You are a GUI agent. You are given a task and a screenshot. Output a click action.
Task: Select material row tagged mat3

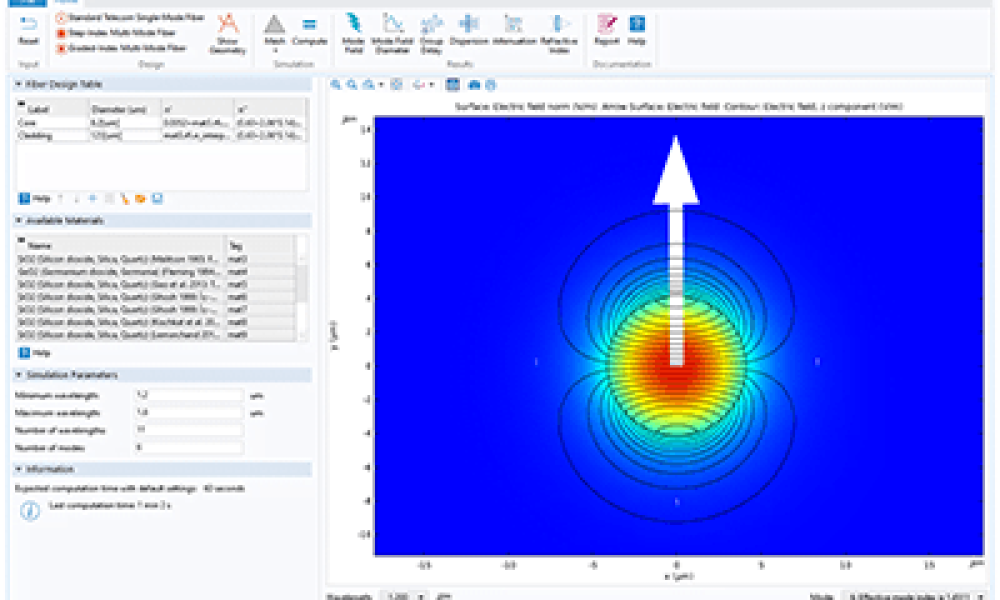[x=156, y=260]
